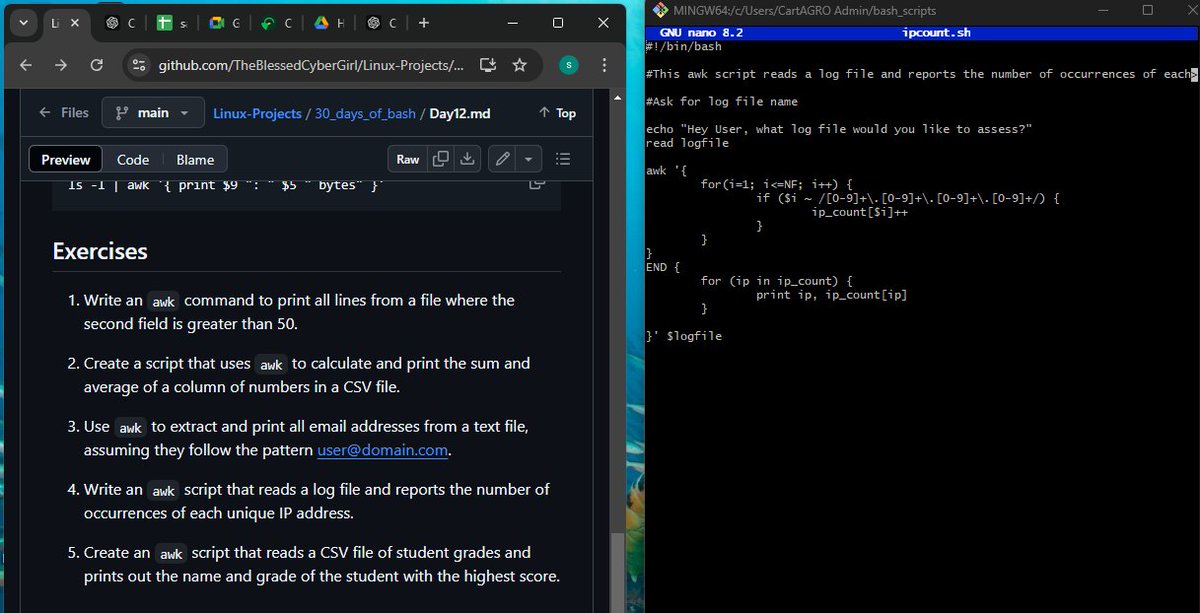Open the user@domain.com link

pyautogui.click(x=381, y=452)
